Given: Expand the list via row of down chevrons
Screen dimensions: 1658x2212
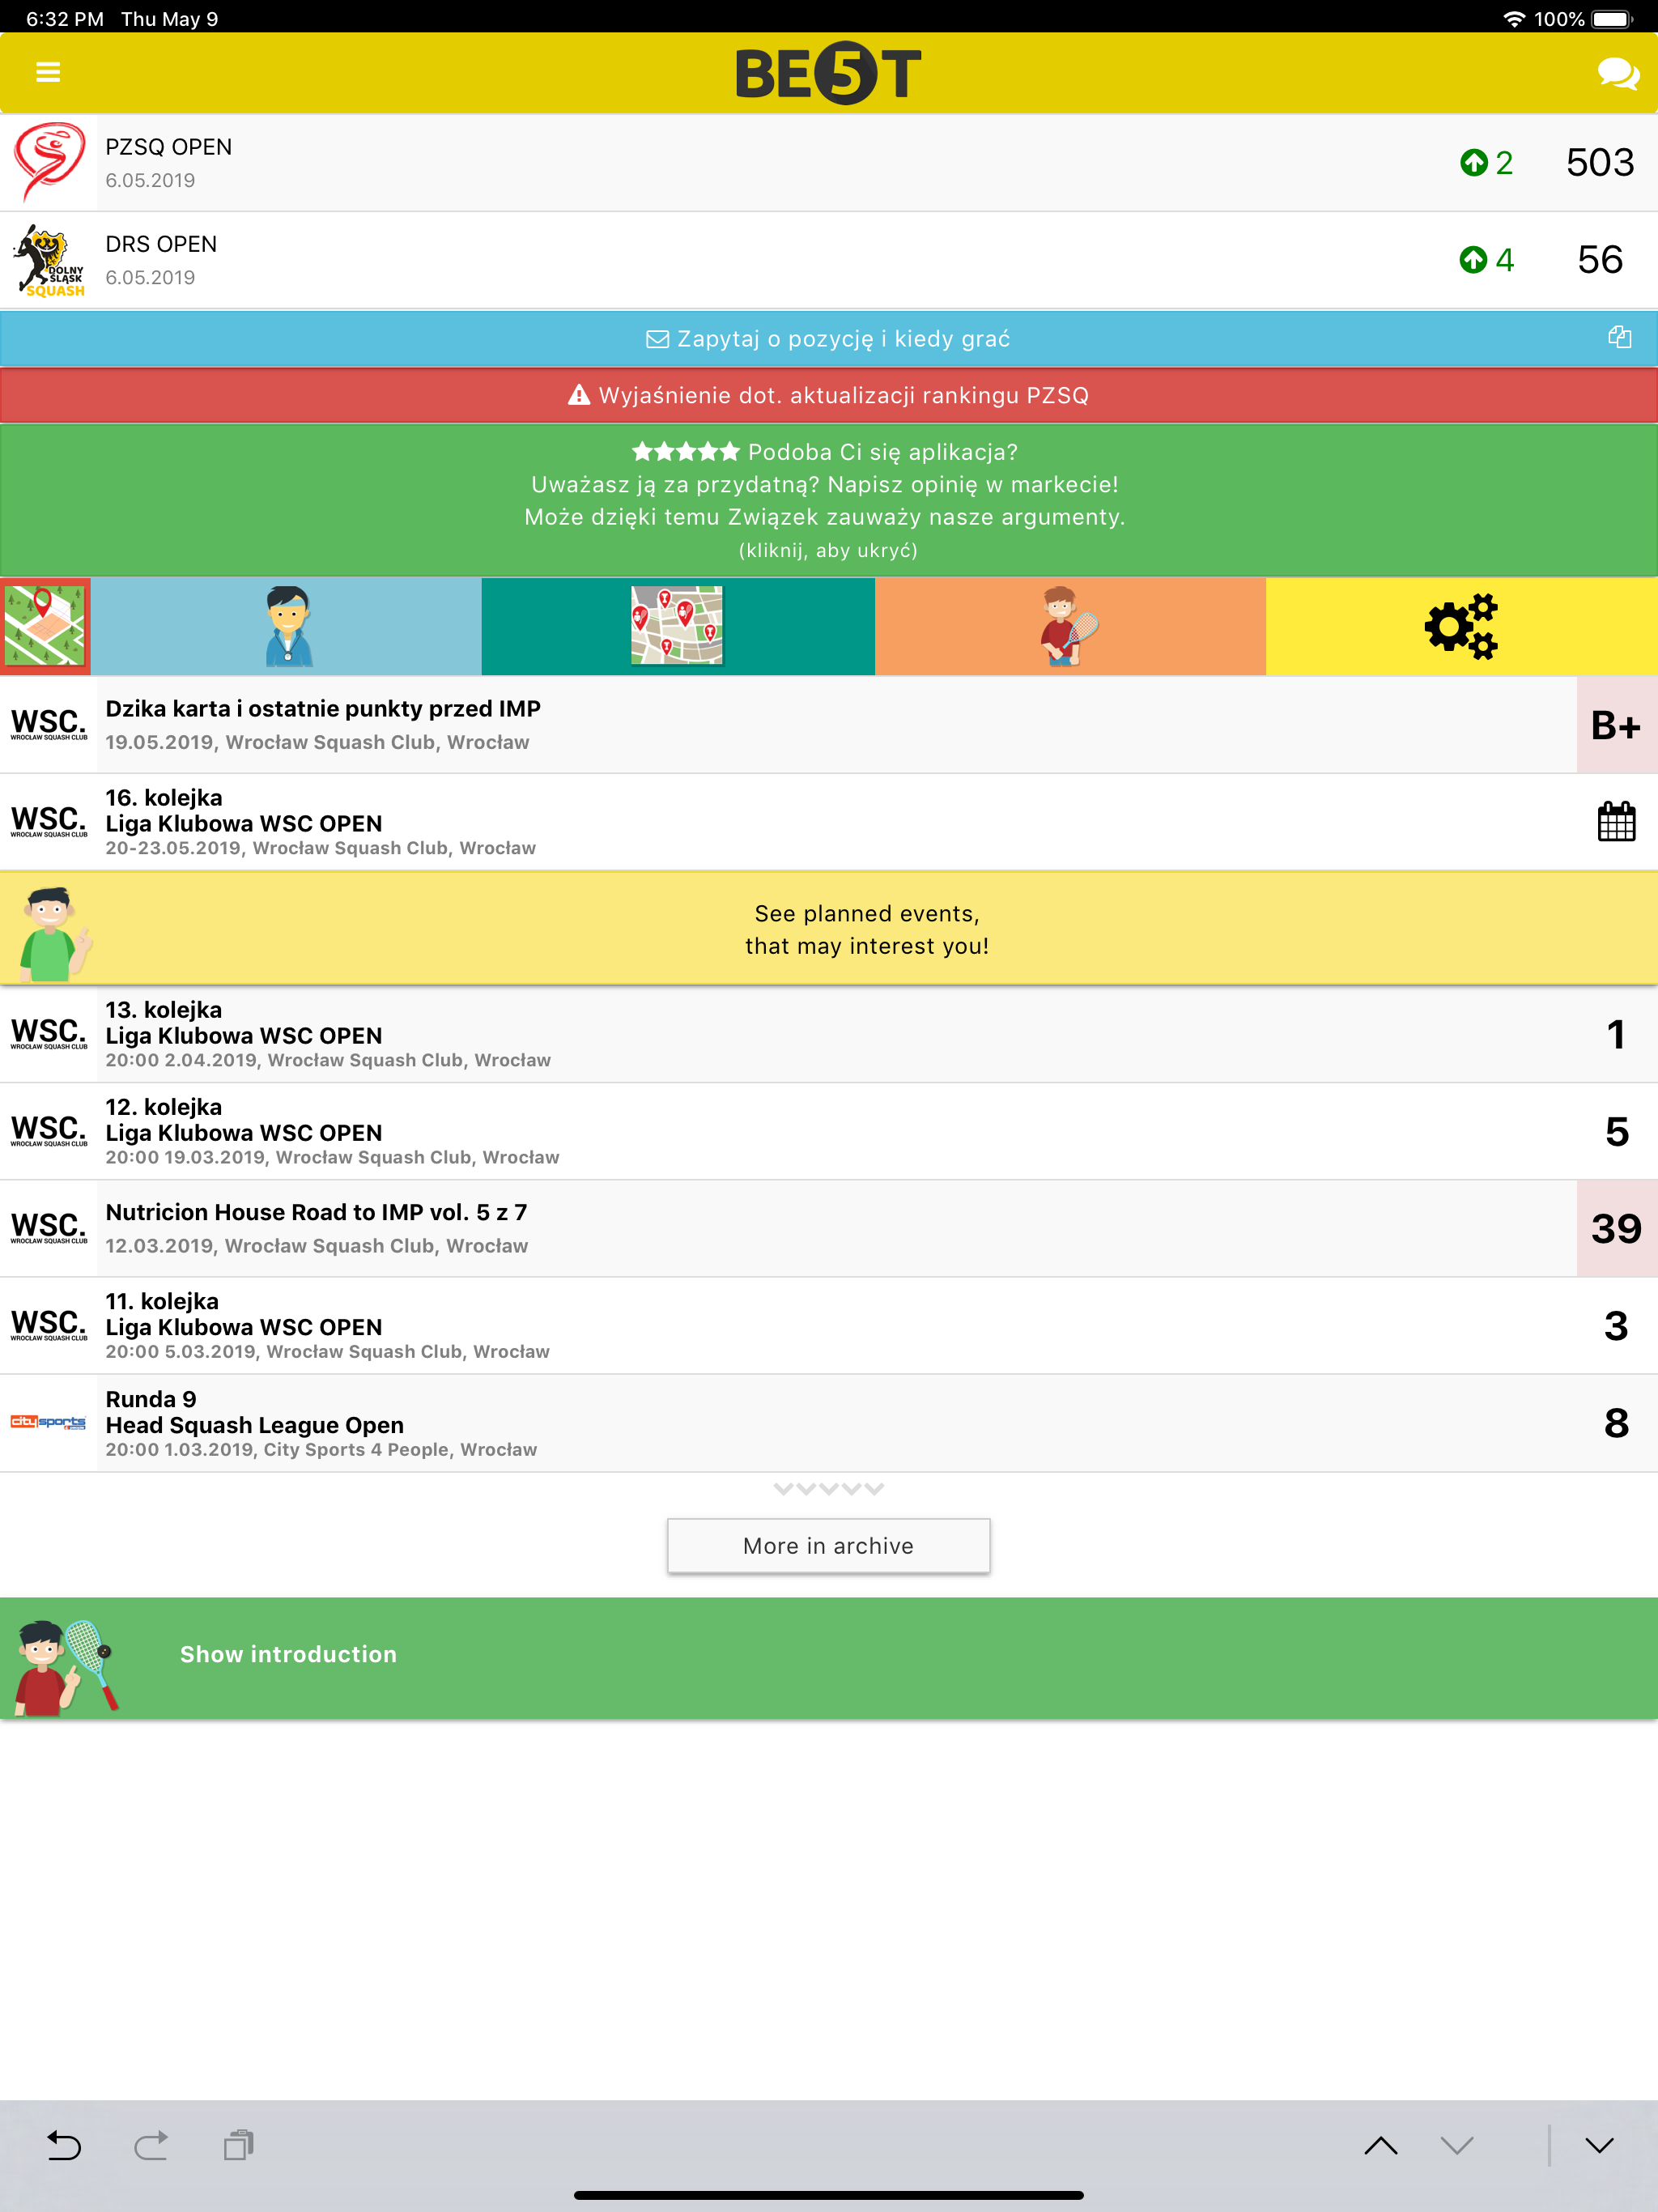Looking at the screenshot, I should point(828,1489).
